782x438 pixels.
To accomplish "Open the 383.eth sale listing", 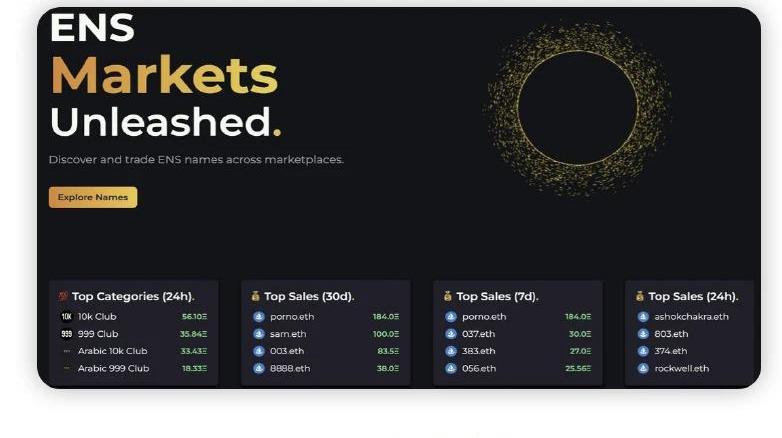I will [x=518, y=351].
